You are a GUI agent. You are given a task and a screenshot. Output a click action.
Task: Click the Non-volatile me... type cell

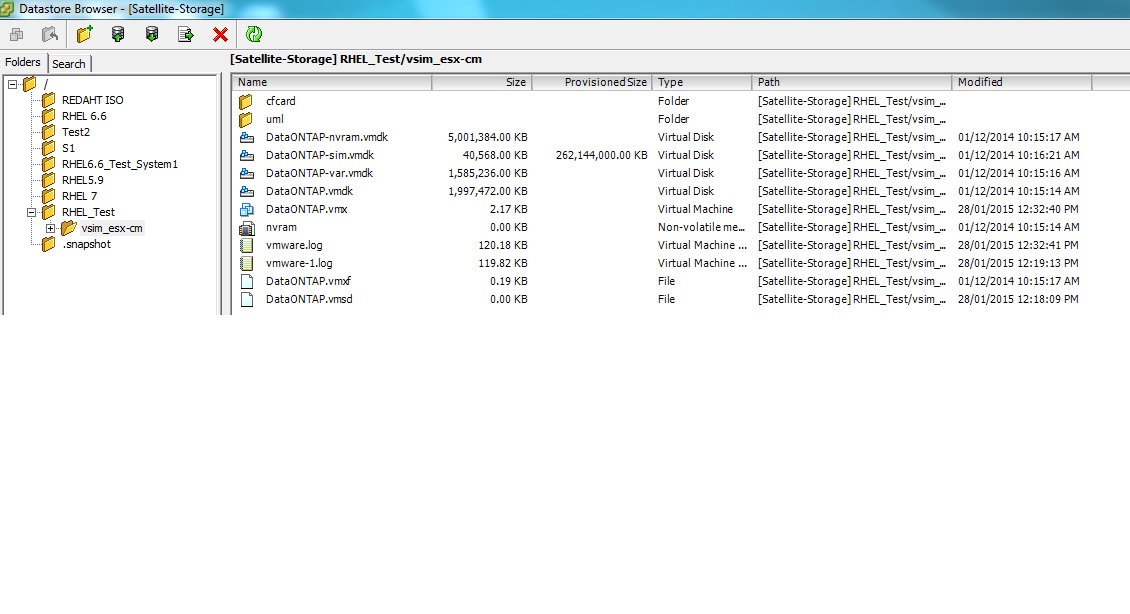(x=701, y=227)
